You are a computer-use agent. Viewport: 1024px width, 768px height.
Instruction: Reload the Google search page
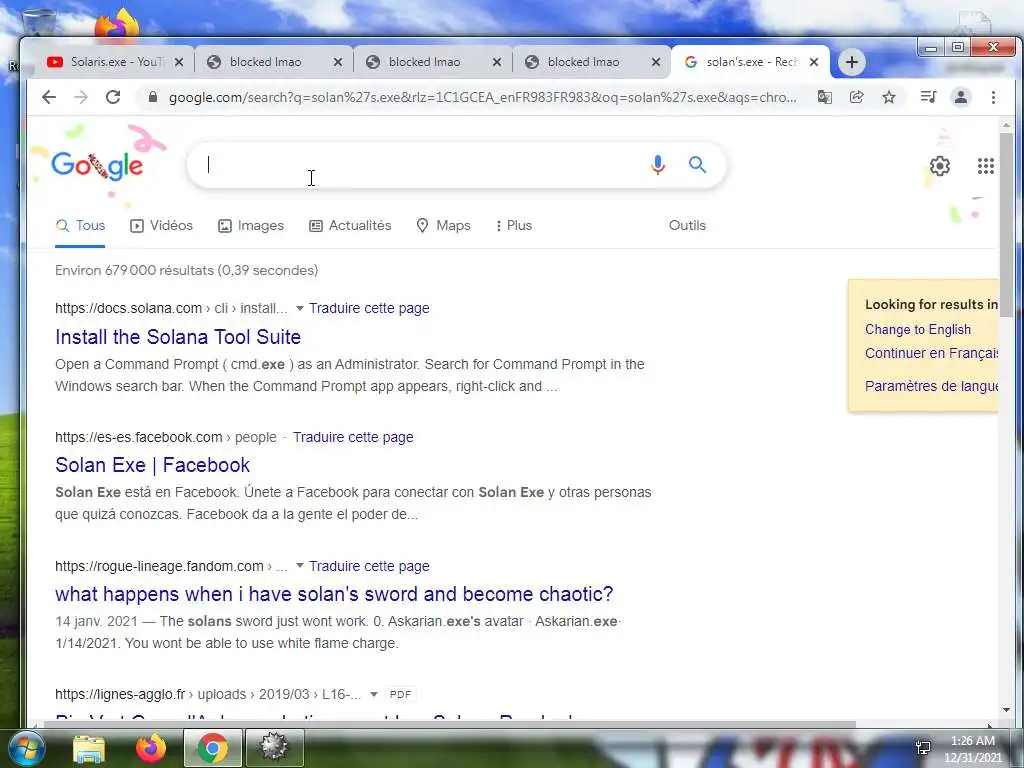[113, 97]
